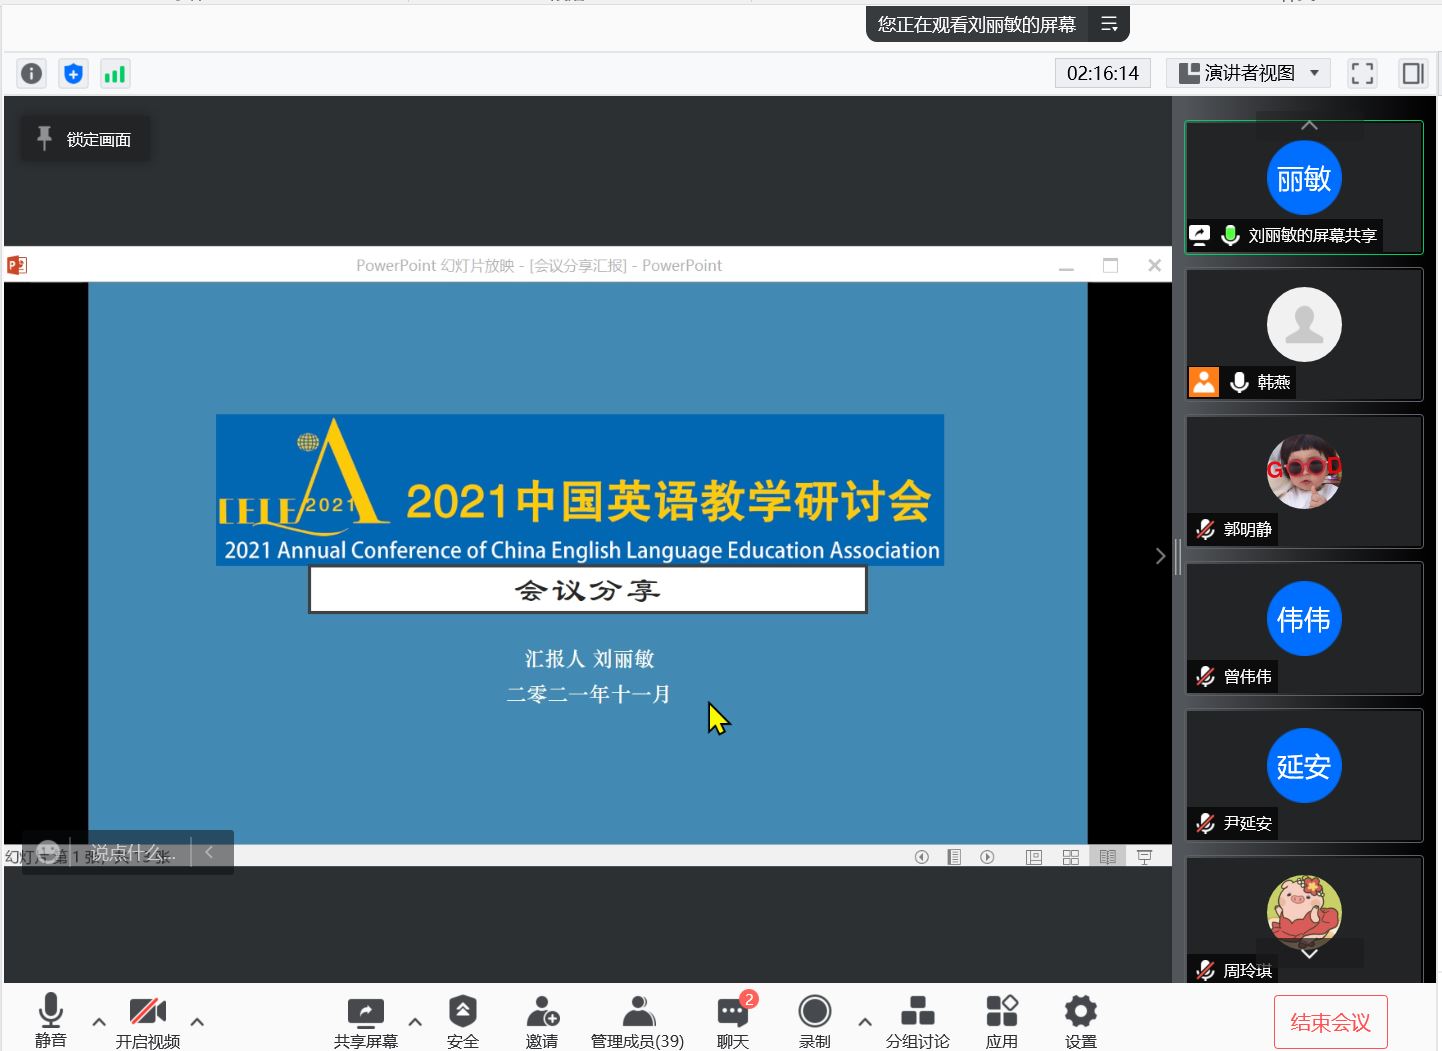Click the orange host icon beside 韩燕
This screenshot has height=1051, width=1442.
click(1204, 382)
